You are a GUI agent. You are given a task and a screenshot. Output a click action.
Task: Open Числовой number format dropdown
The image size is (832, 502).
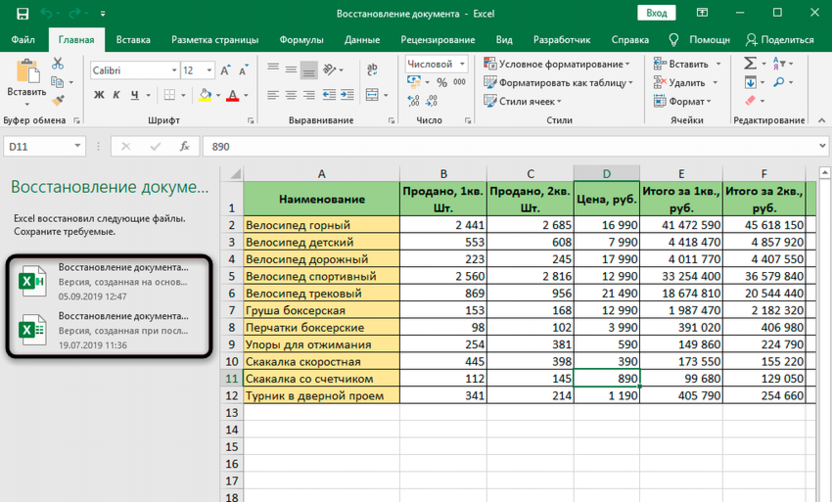click(462, 64)
